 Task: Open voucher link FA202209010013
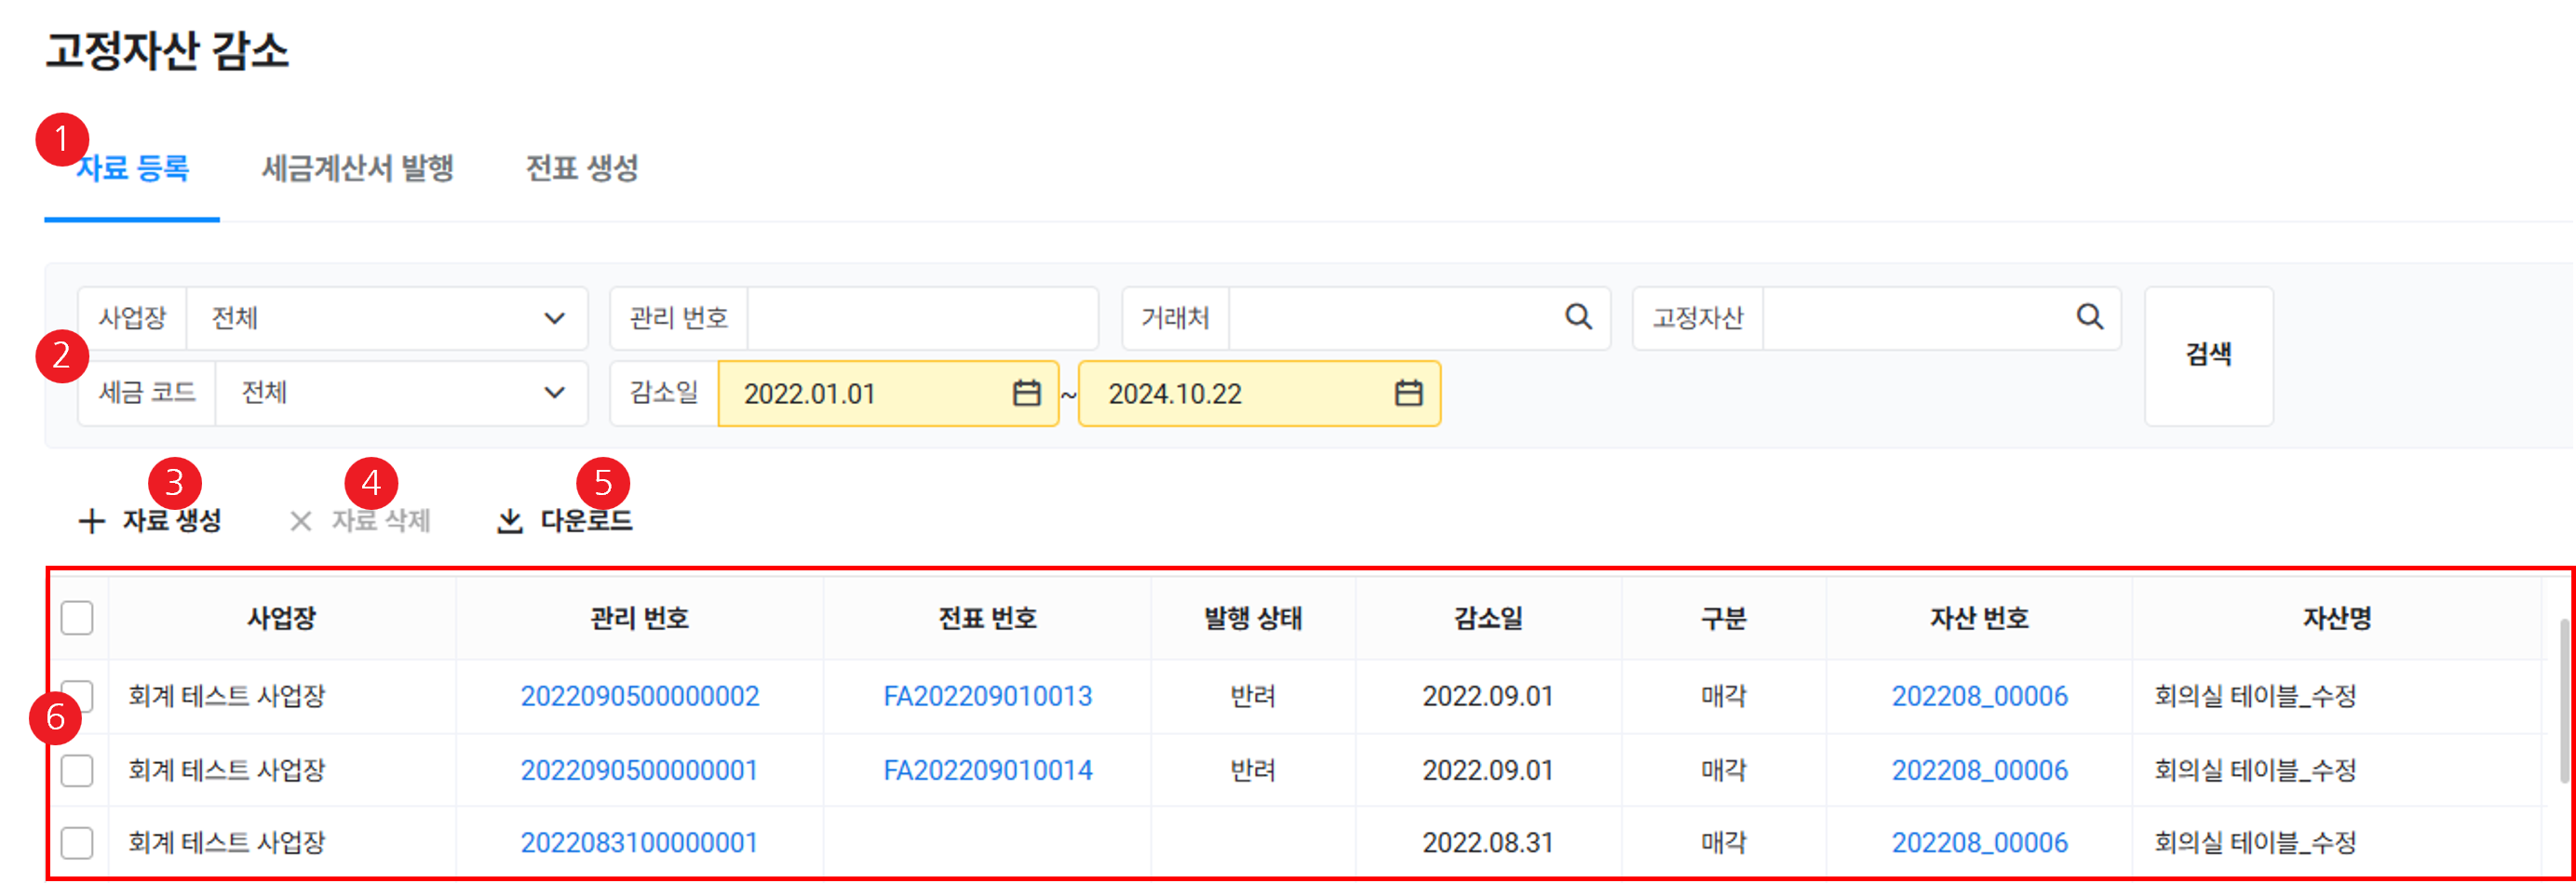987,696
